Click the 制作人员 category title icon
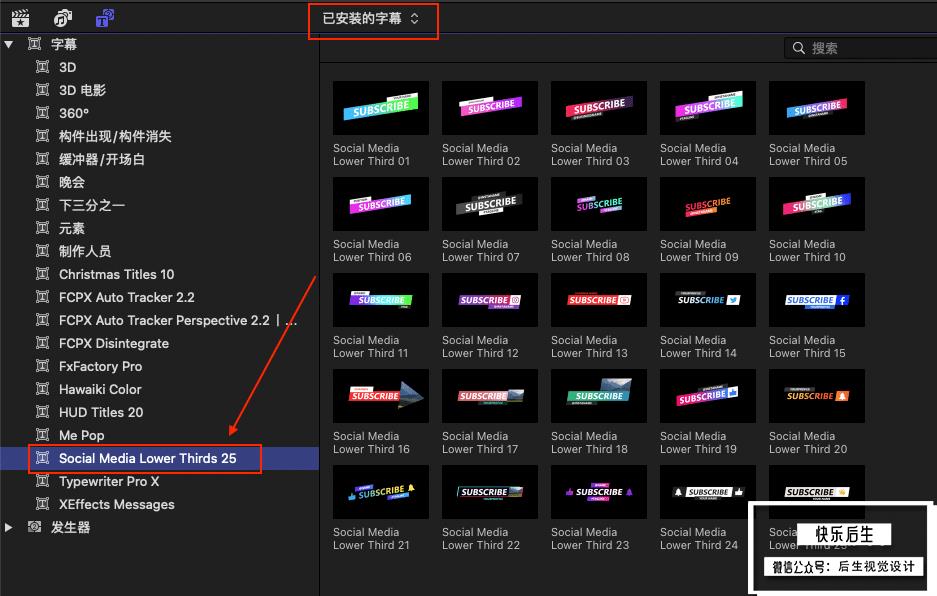The image size is (937, 596). click(42, 250)
